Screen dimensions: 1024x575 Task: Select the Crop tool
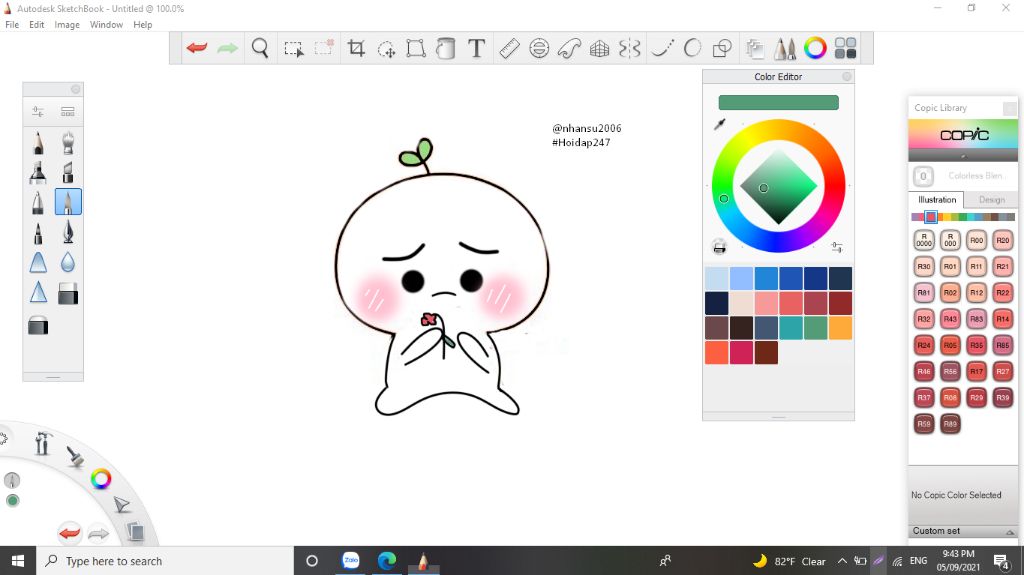tap(356, 48)
